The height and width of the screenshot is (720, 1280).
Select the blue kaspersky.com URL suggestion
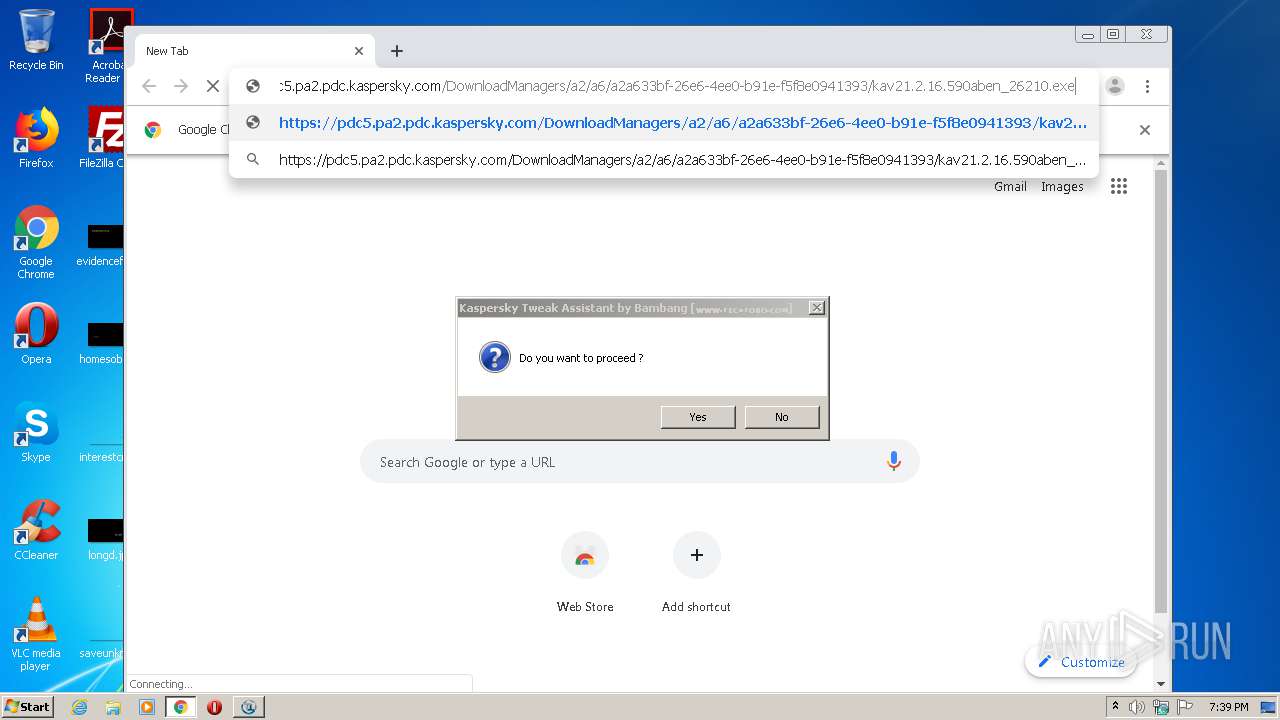click(664, 123)
